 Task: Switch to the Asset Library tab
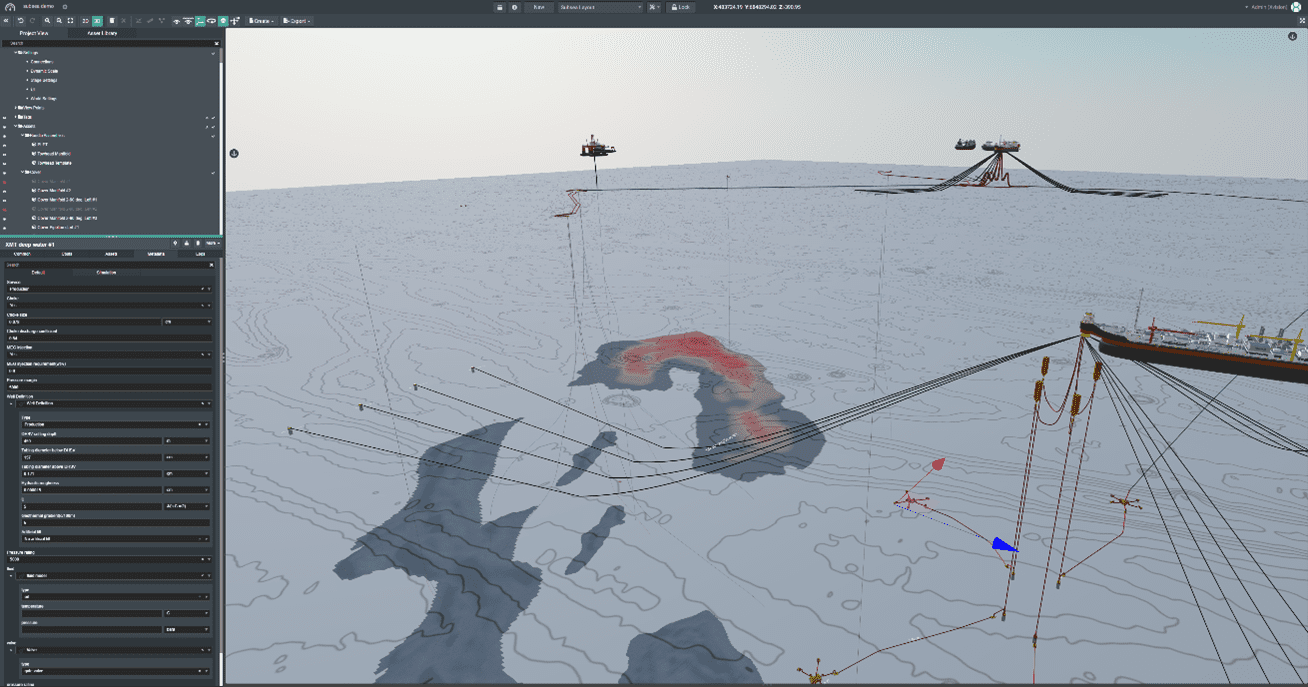[x=102, y=33]
